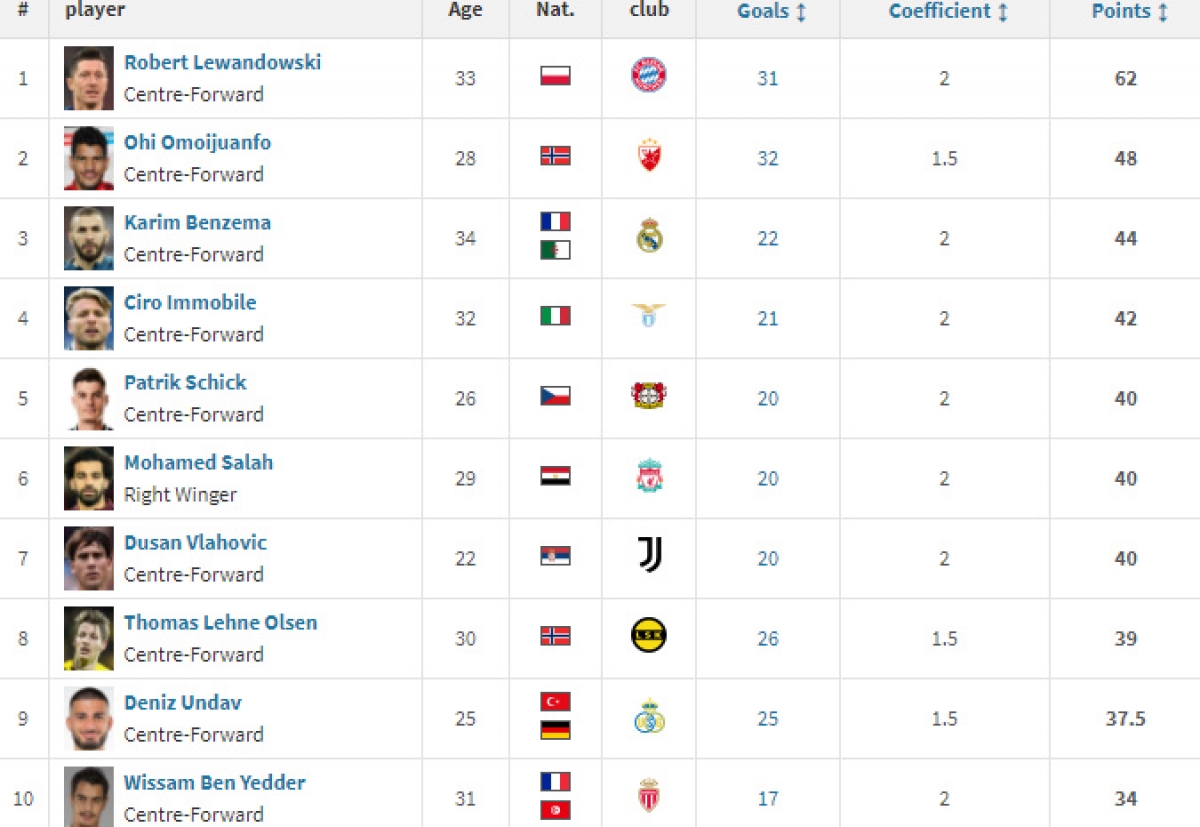Open the Real Madrid club crest
The height and width of the screenshot is (827, 1200).
(x=650, y=236)
